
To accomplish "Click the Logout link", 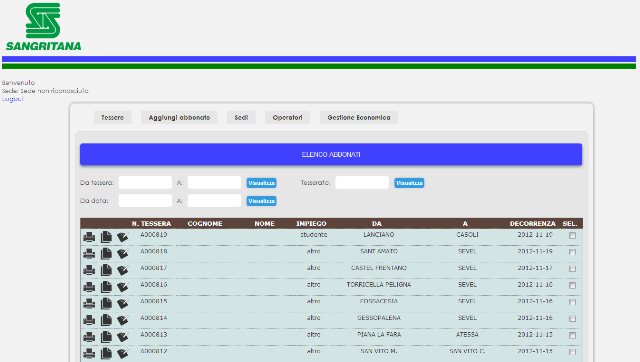I will click(x=12, y=99).
